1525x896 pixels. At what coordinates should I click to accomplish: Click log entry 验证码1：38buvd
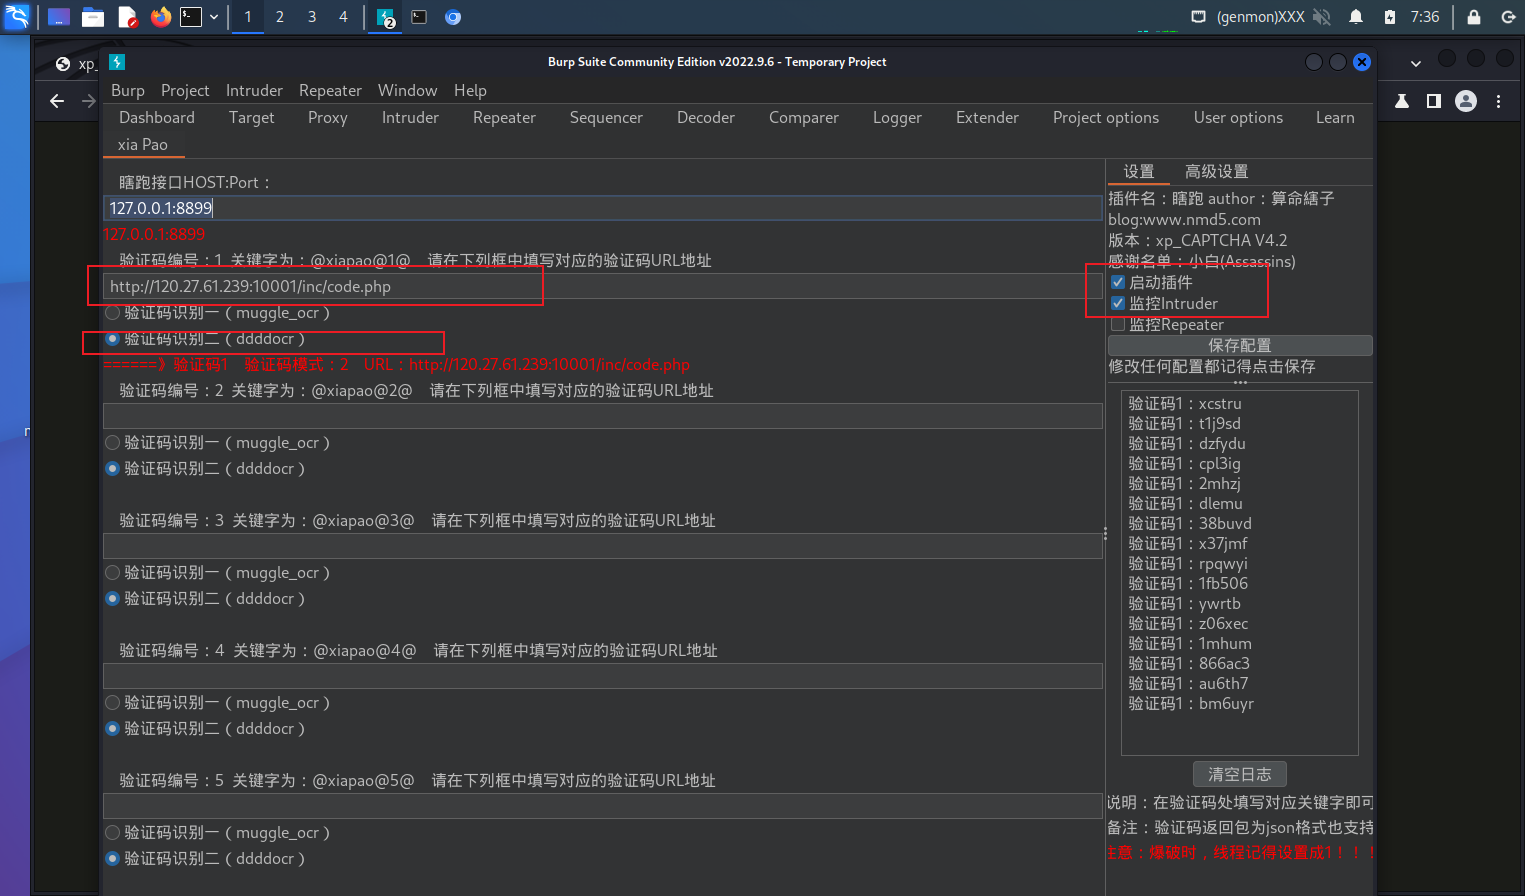point(1190,523)
